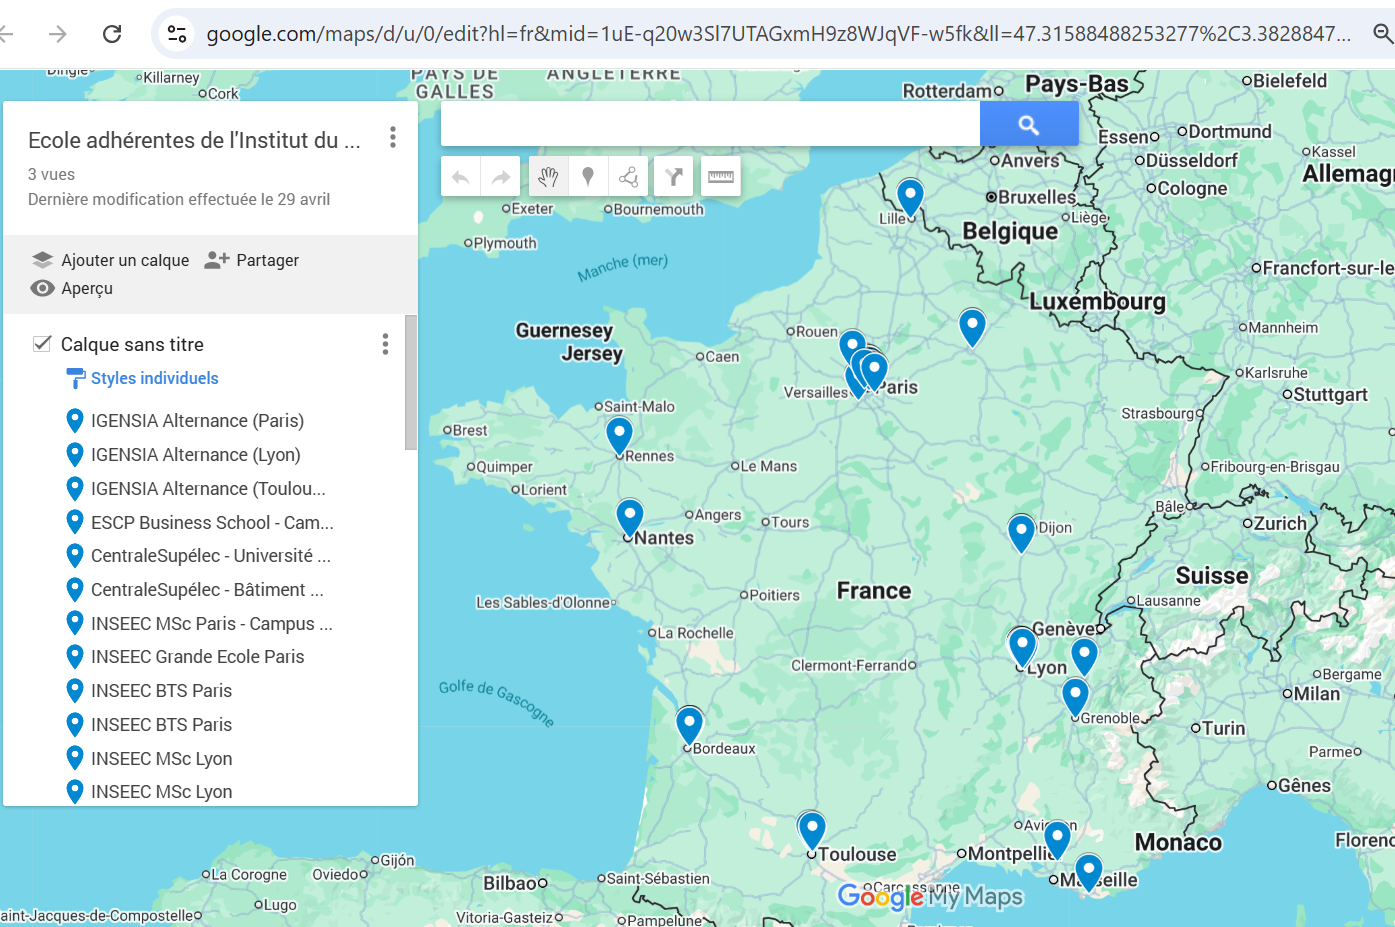The image size is (1395, 927).
Task: Click the blue search magnifier button
Action: coord(1029,125)
